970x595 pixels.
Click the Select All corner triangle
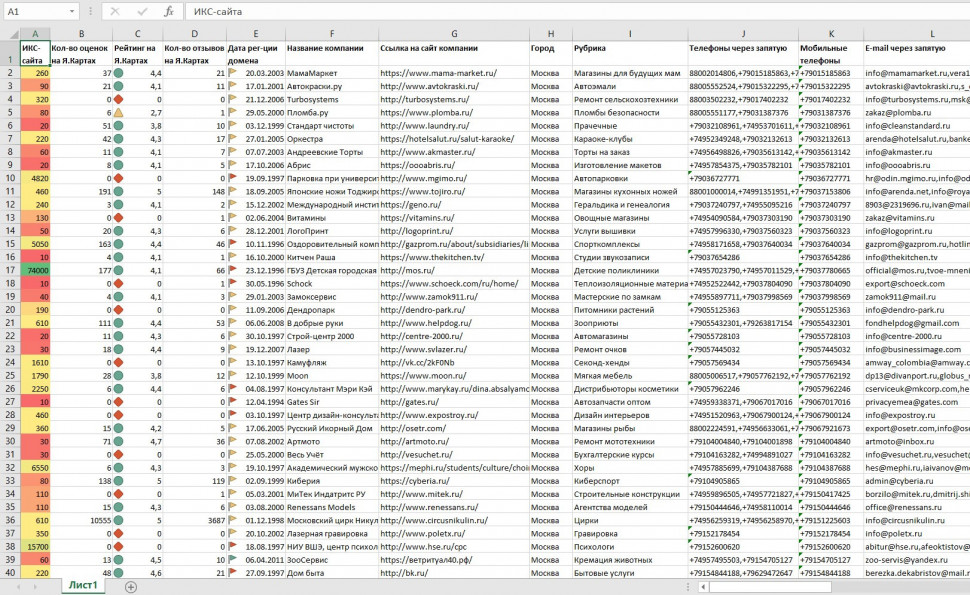point(10,34)
